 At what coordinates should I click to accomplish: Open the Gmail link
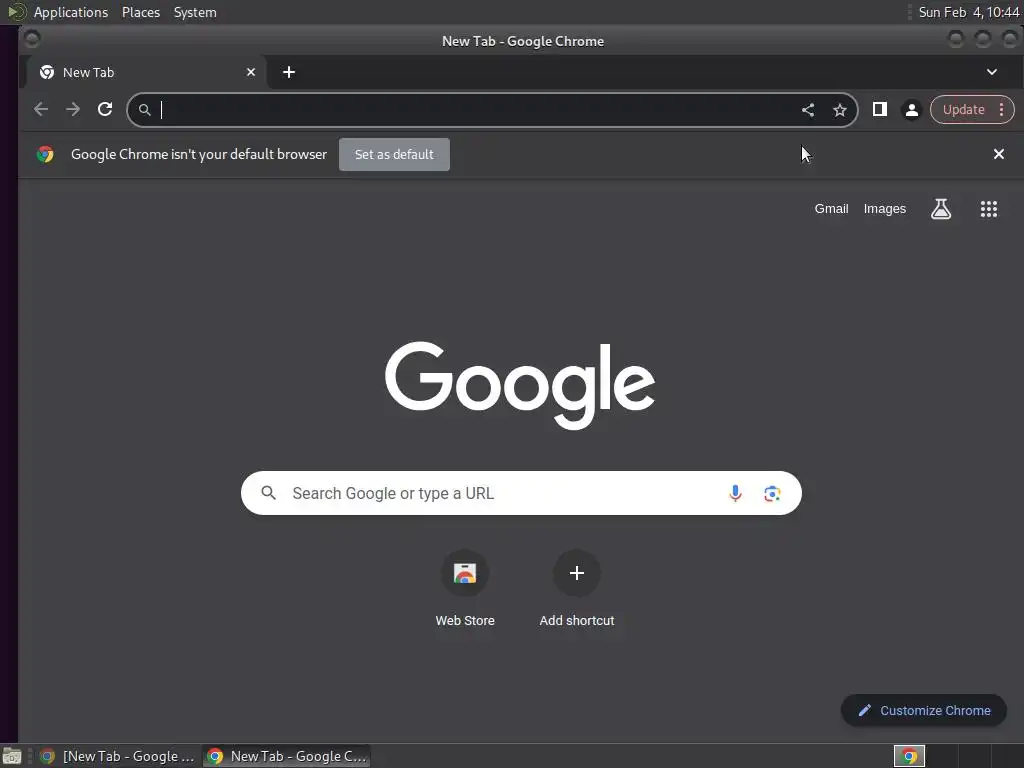(x=831, y=209)
